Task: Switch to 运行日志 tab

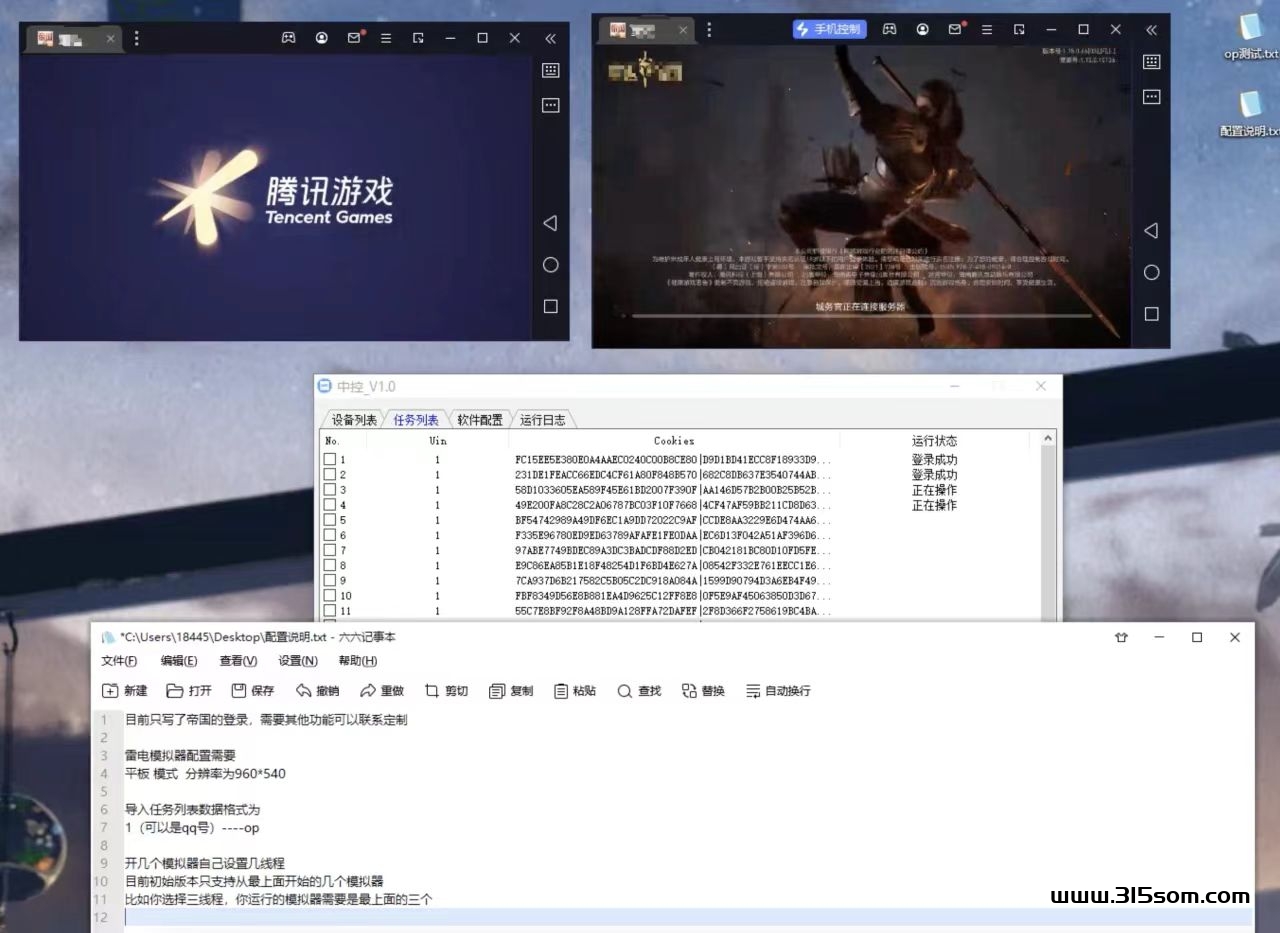Action: pyautogui.click(x=543, y=420)
